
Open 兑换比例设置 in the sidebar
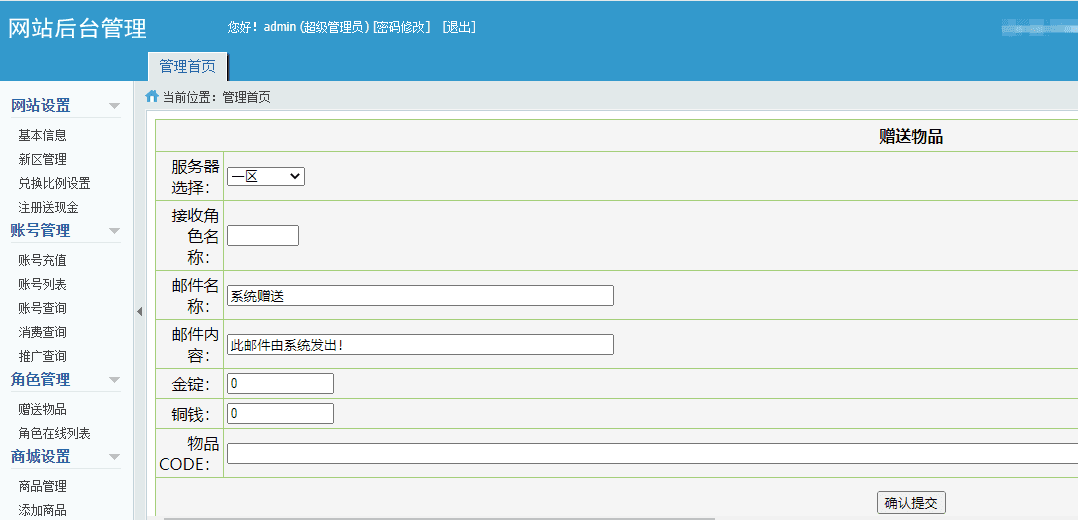click(54, 183)
